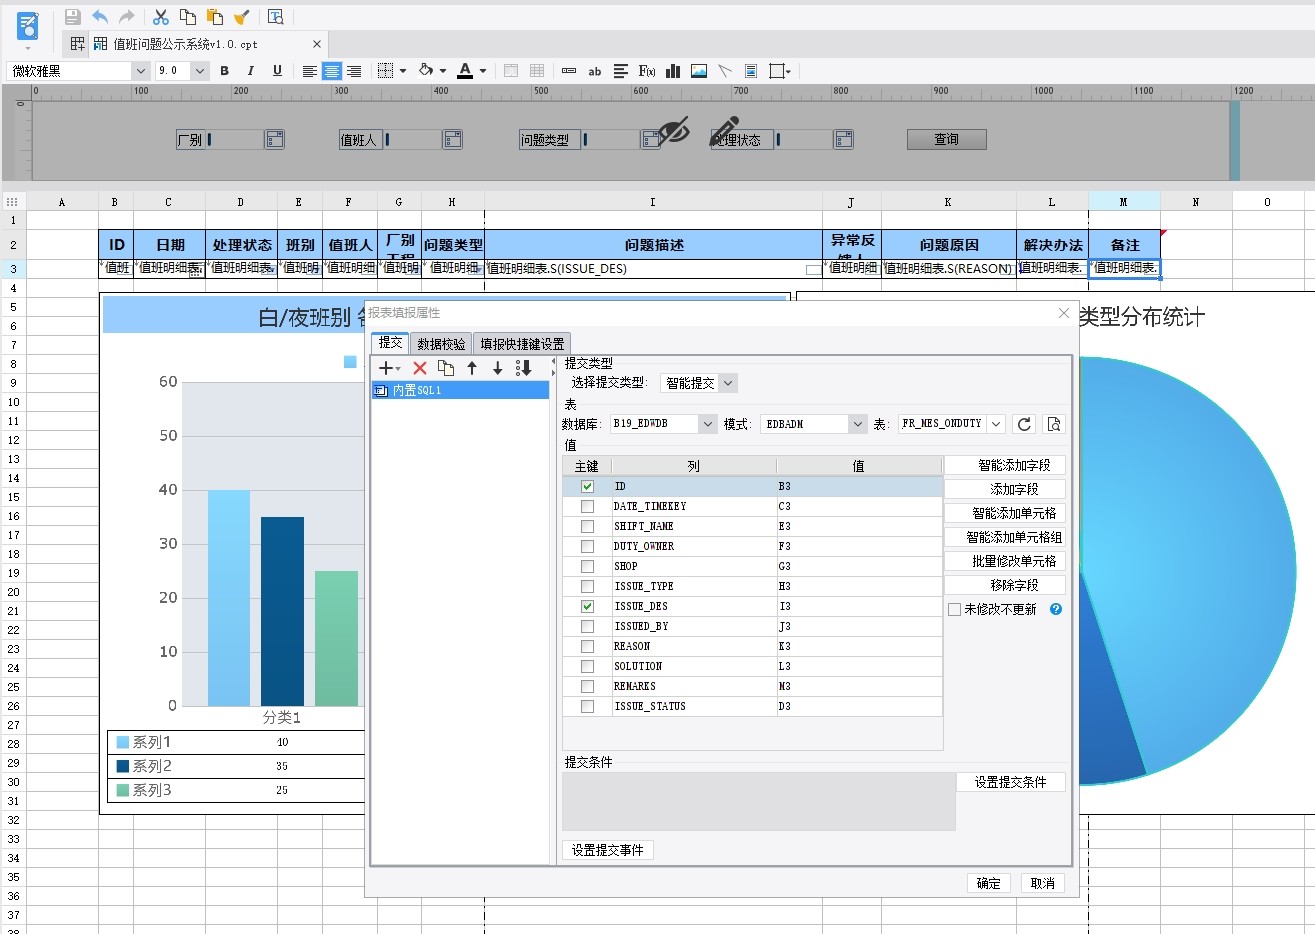Image resolution: width=1315 pixels, height=934 pixels.
Task: Click the format painter brush icon
Action: (x=241, y=17)
